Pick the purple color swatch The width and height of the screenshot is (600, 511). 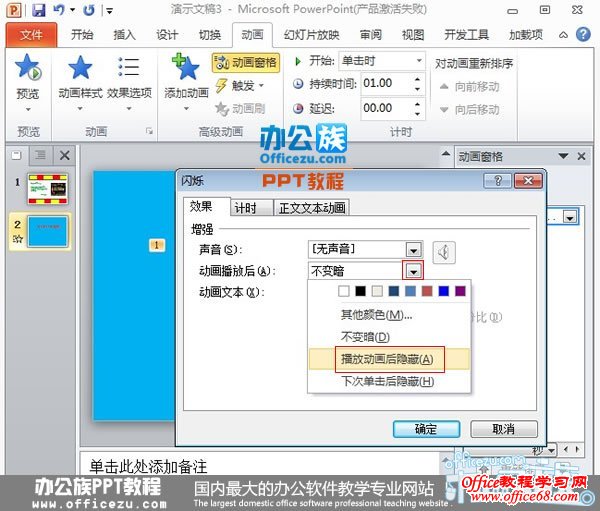click(x=460, y=291)
